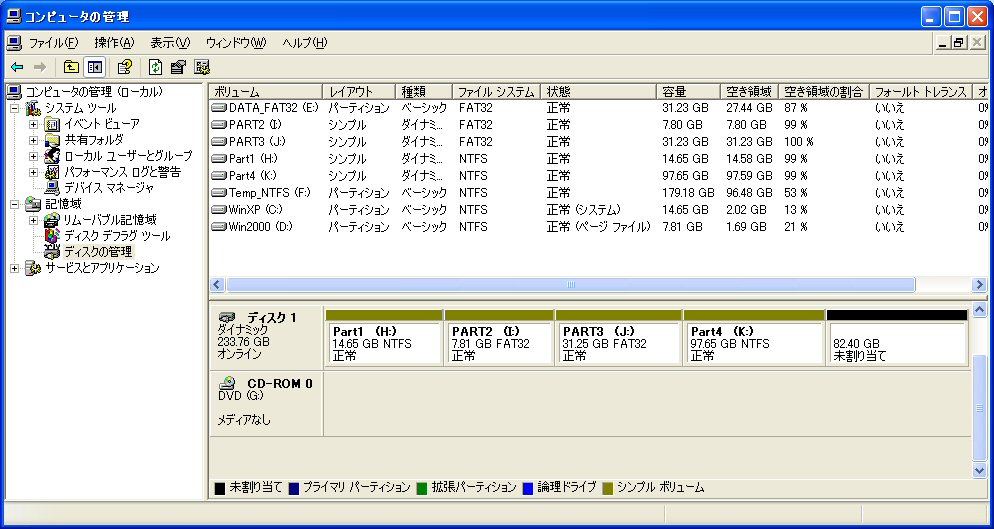Click the title bar computer icon
The height and width of the screenshot is (529, 994).
[x=14, y=16]
